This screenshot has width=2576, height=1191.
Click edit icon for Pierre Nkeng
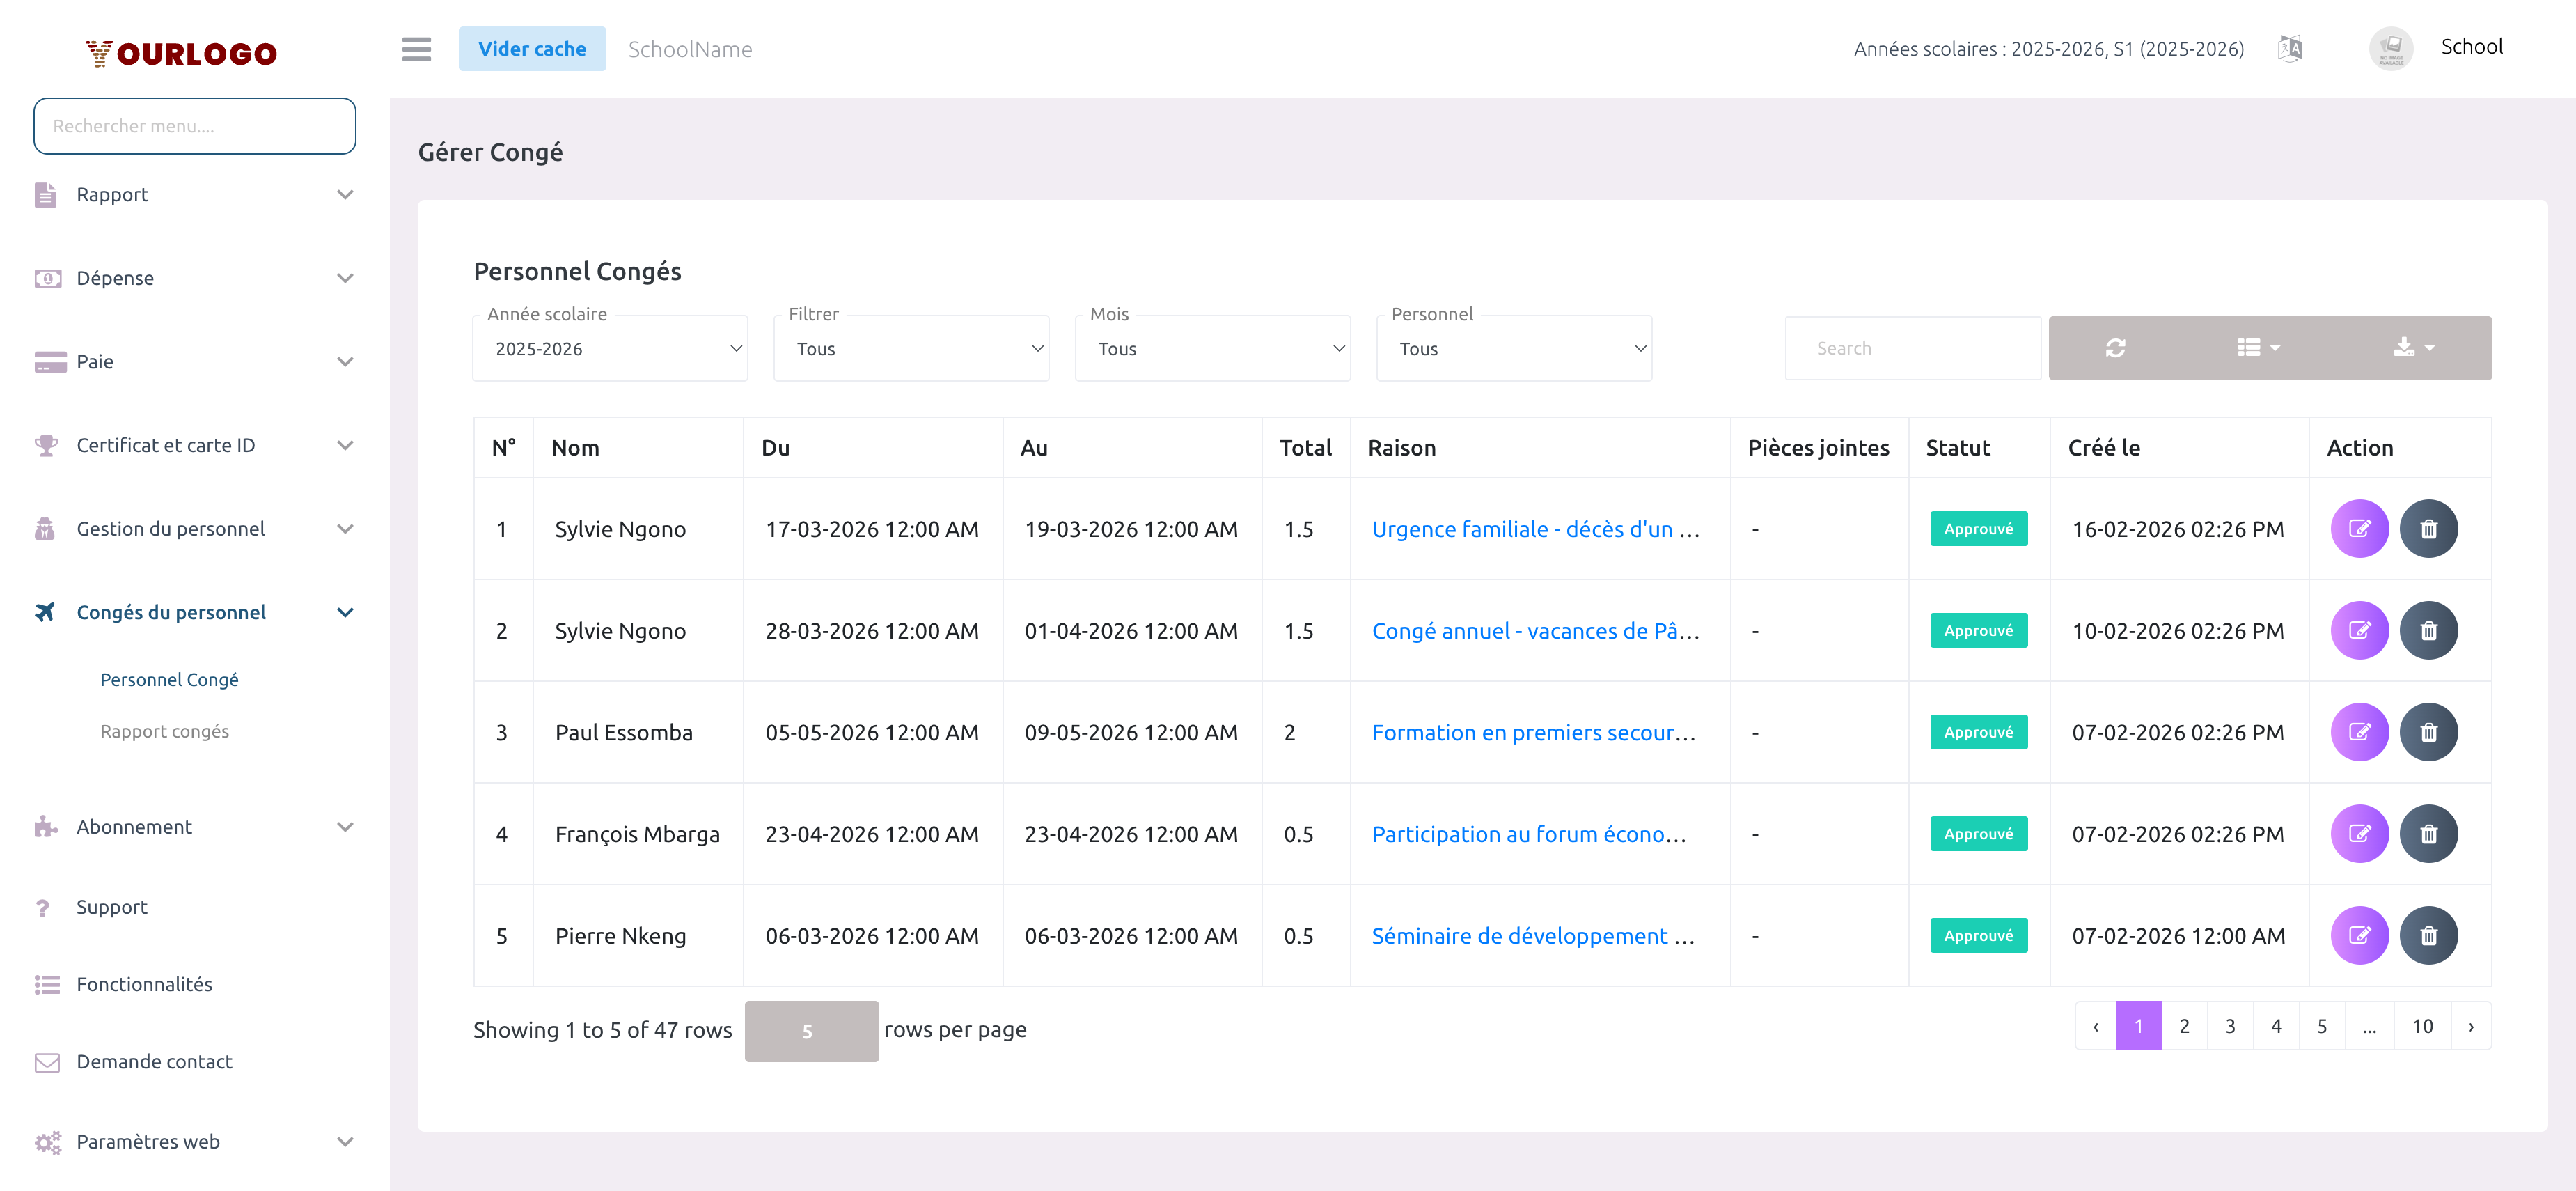pos(2358,936)
